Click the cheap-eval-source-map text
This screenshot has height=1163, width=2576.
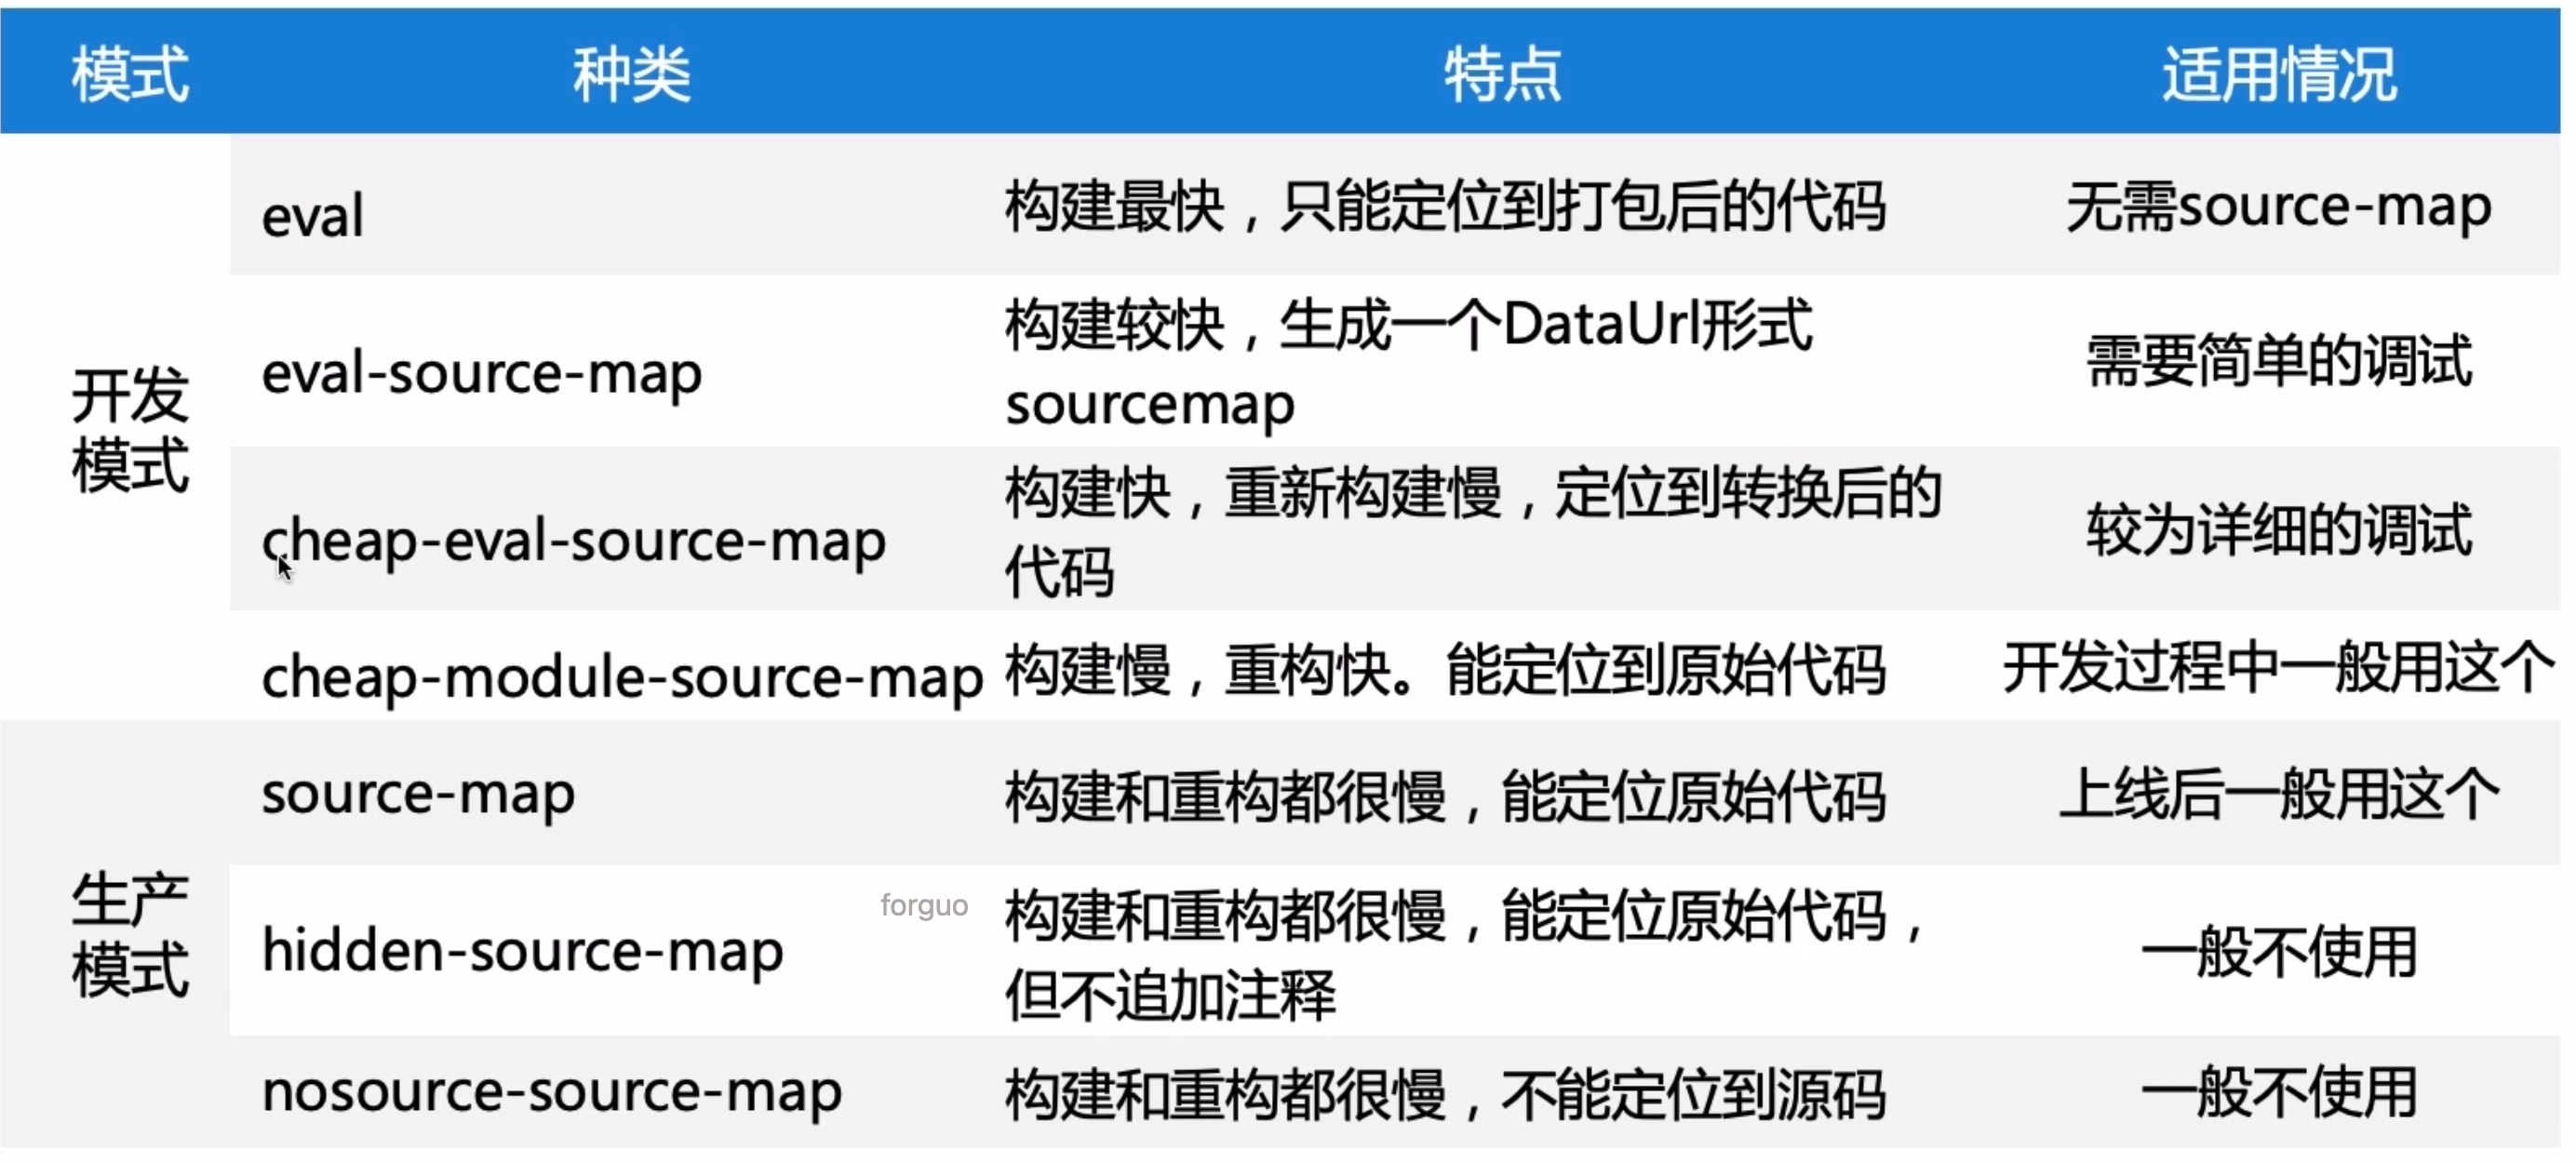(x=574, y=542)
